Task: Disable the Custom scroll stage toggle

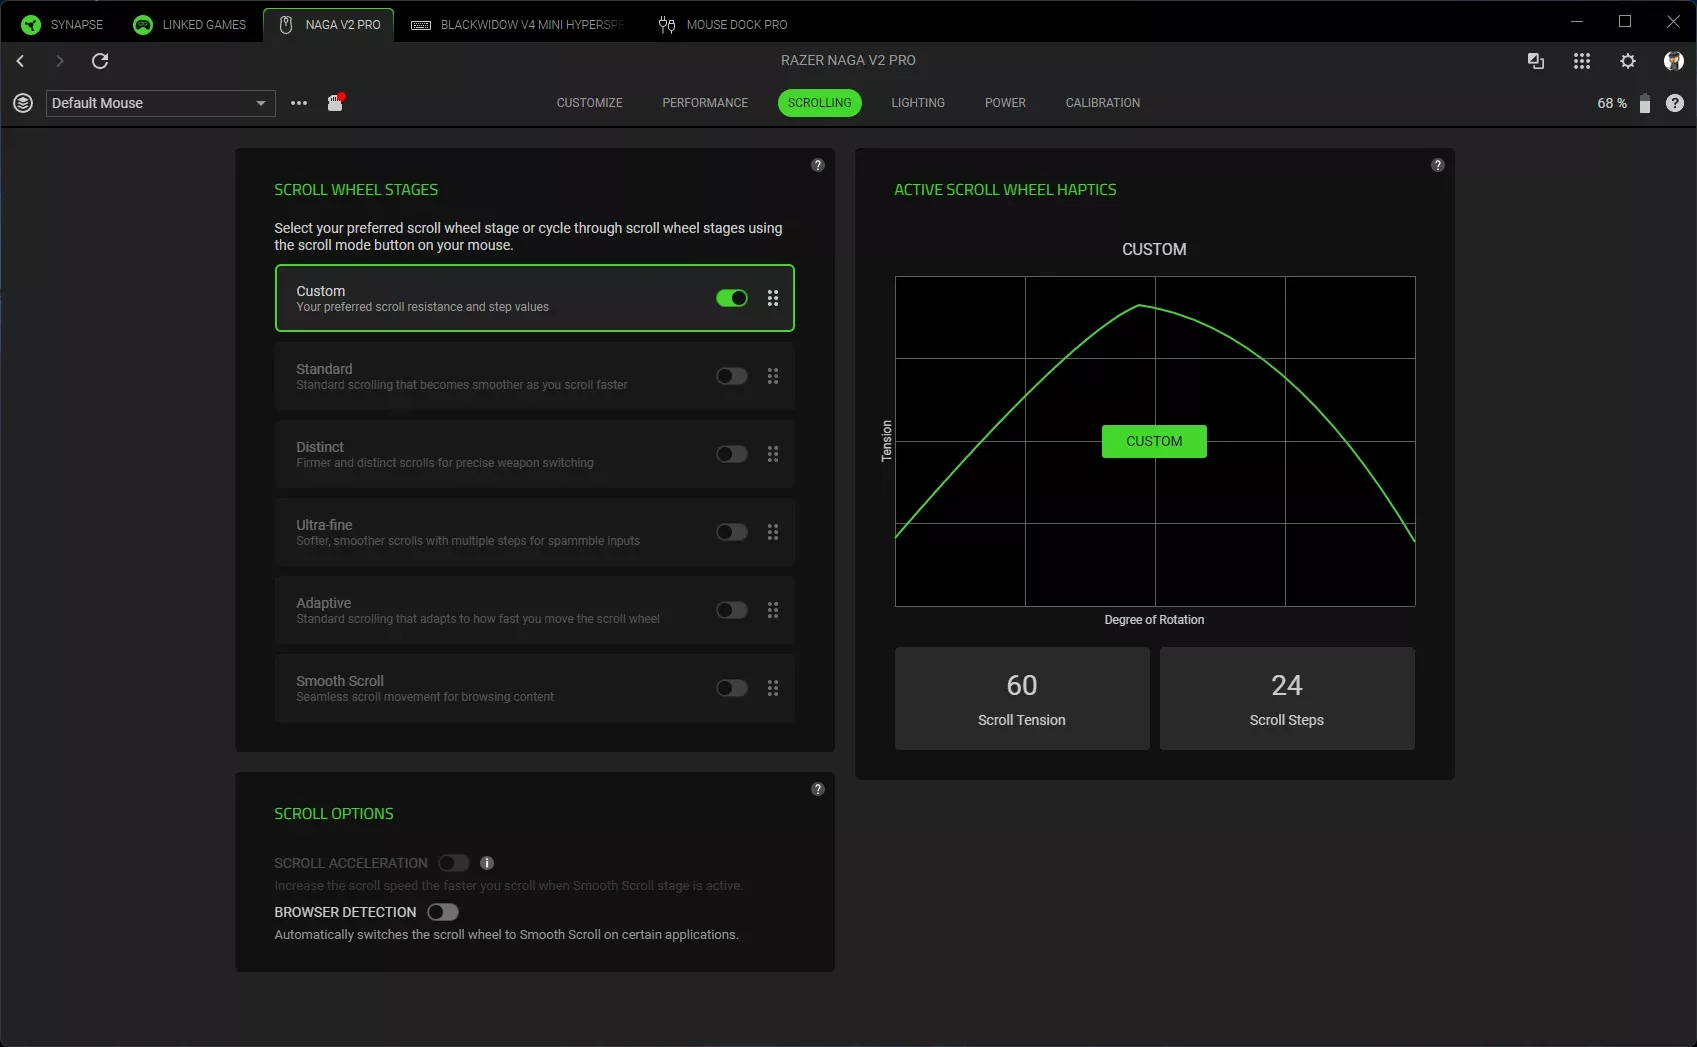Action: [732, 298]
